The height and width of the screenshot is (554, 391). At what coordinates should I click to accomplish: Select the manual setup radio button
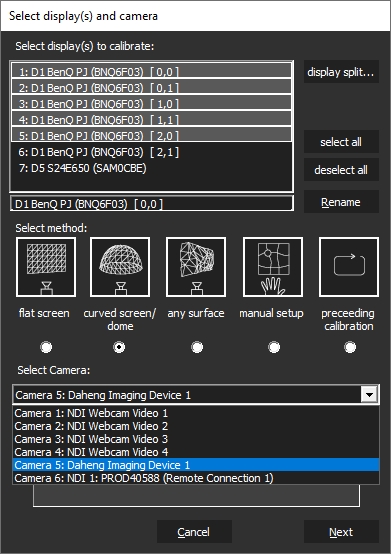pos(274,347)
